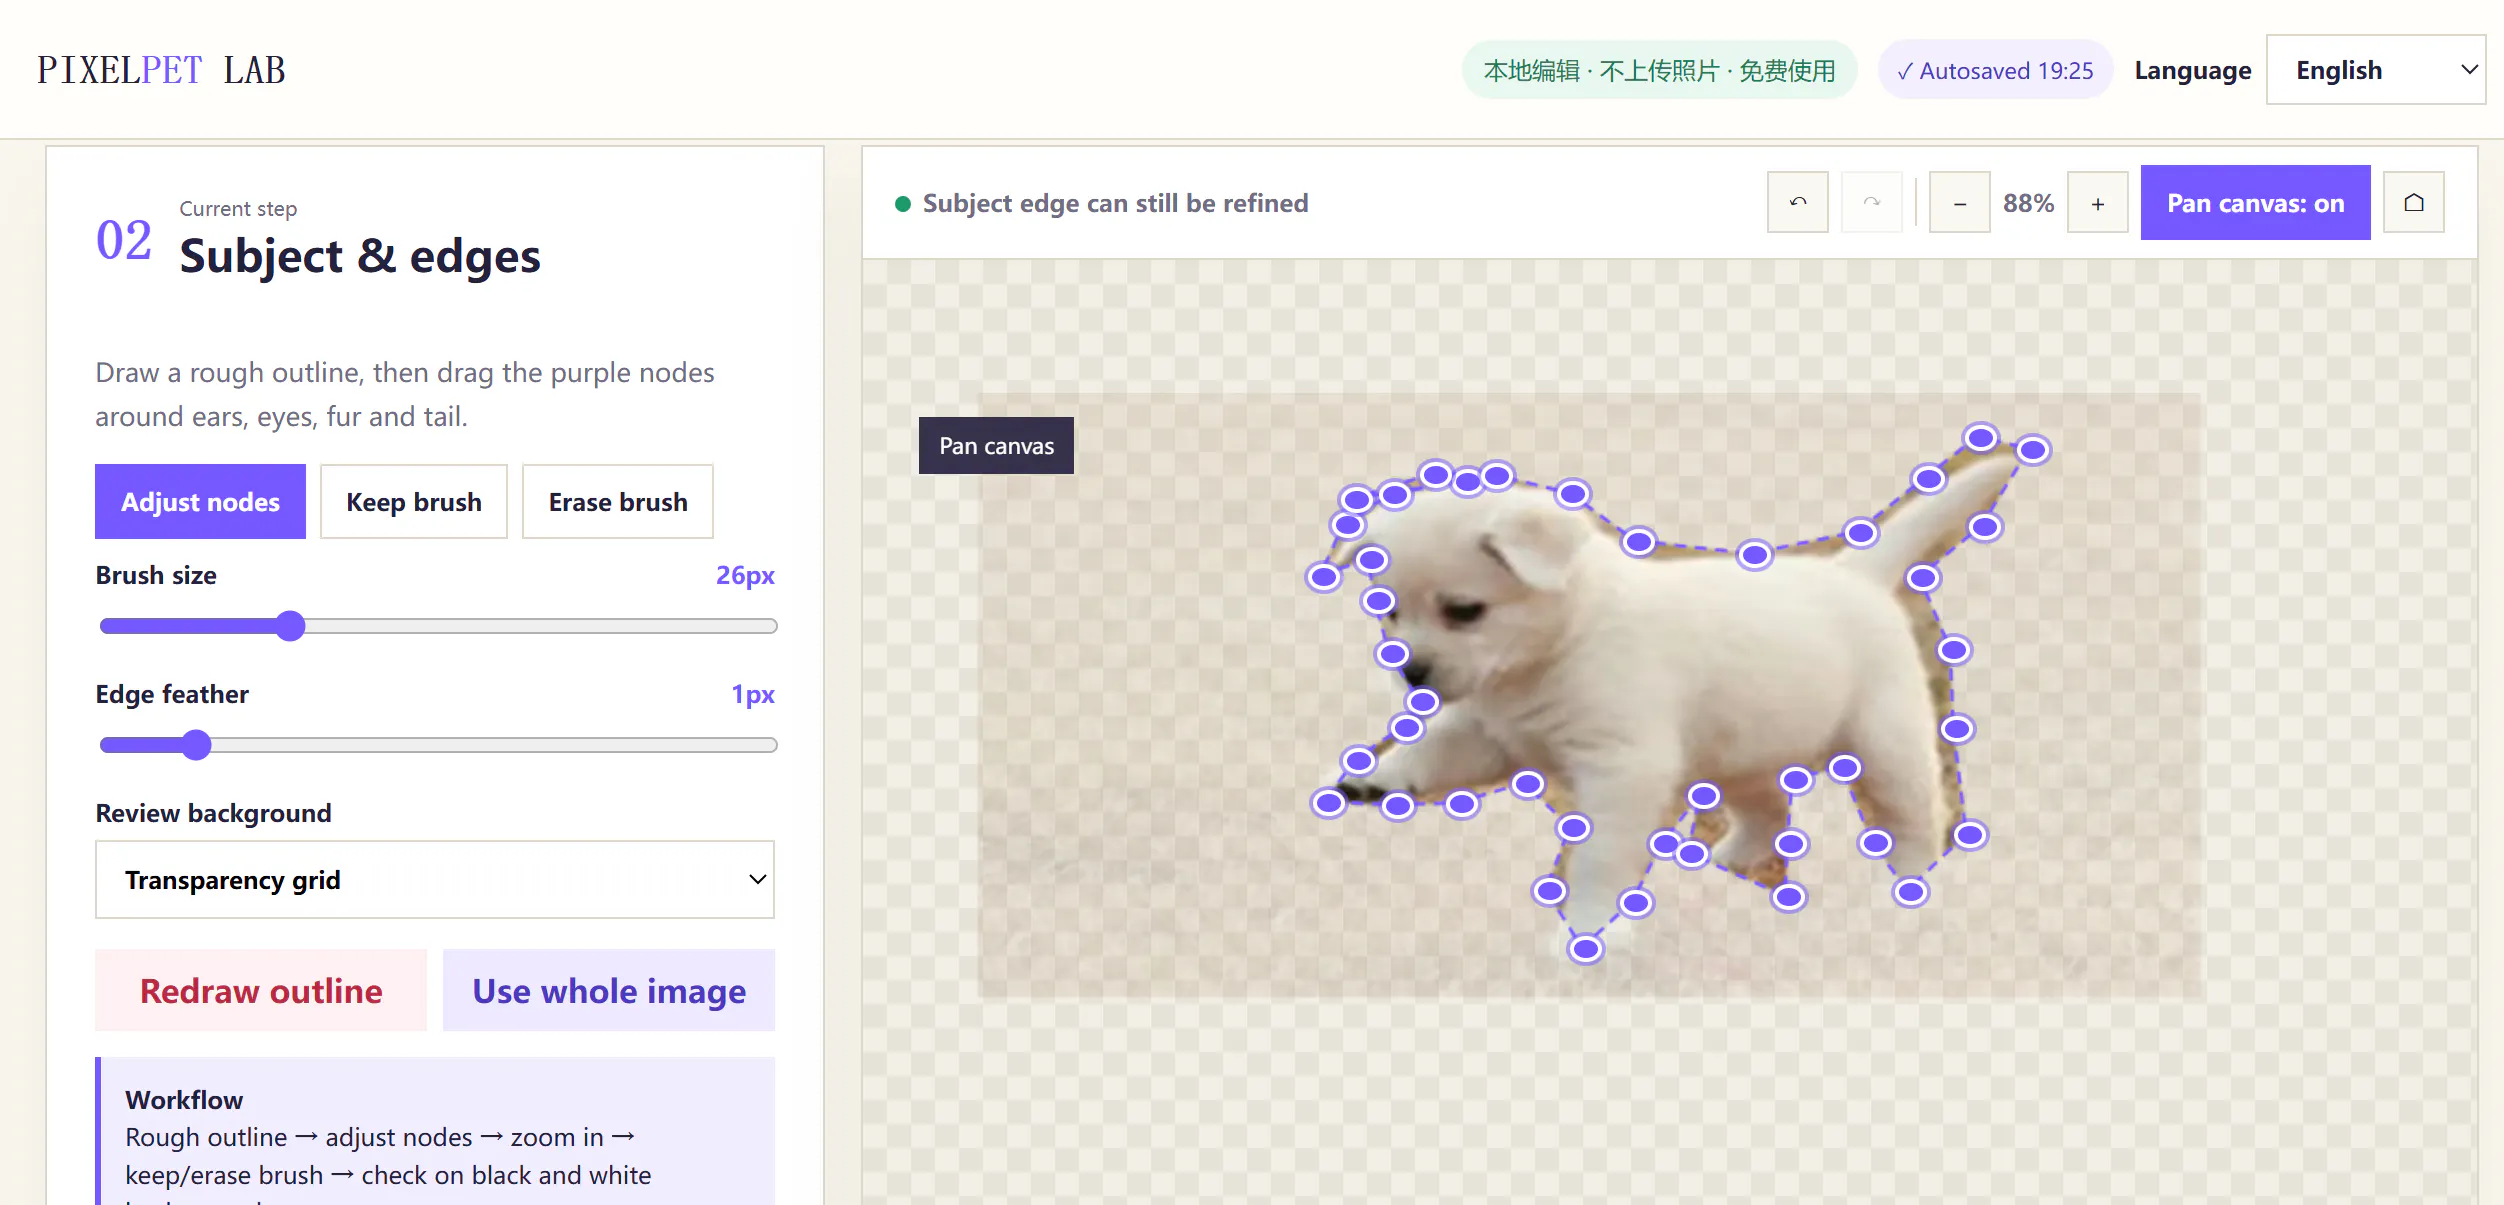Reset view with the home icon

click(x=2413, y=203)
